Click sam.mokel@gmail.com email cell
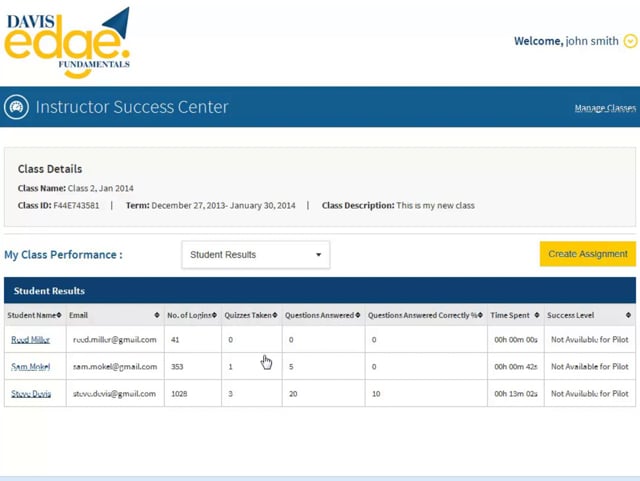The image size is (640, 481). [115, 367]
